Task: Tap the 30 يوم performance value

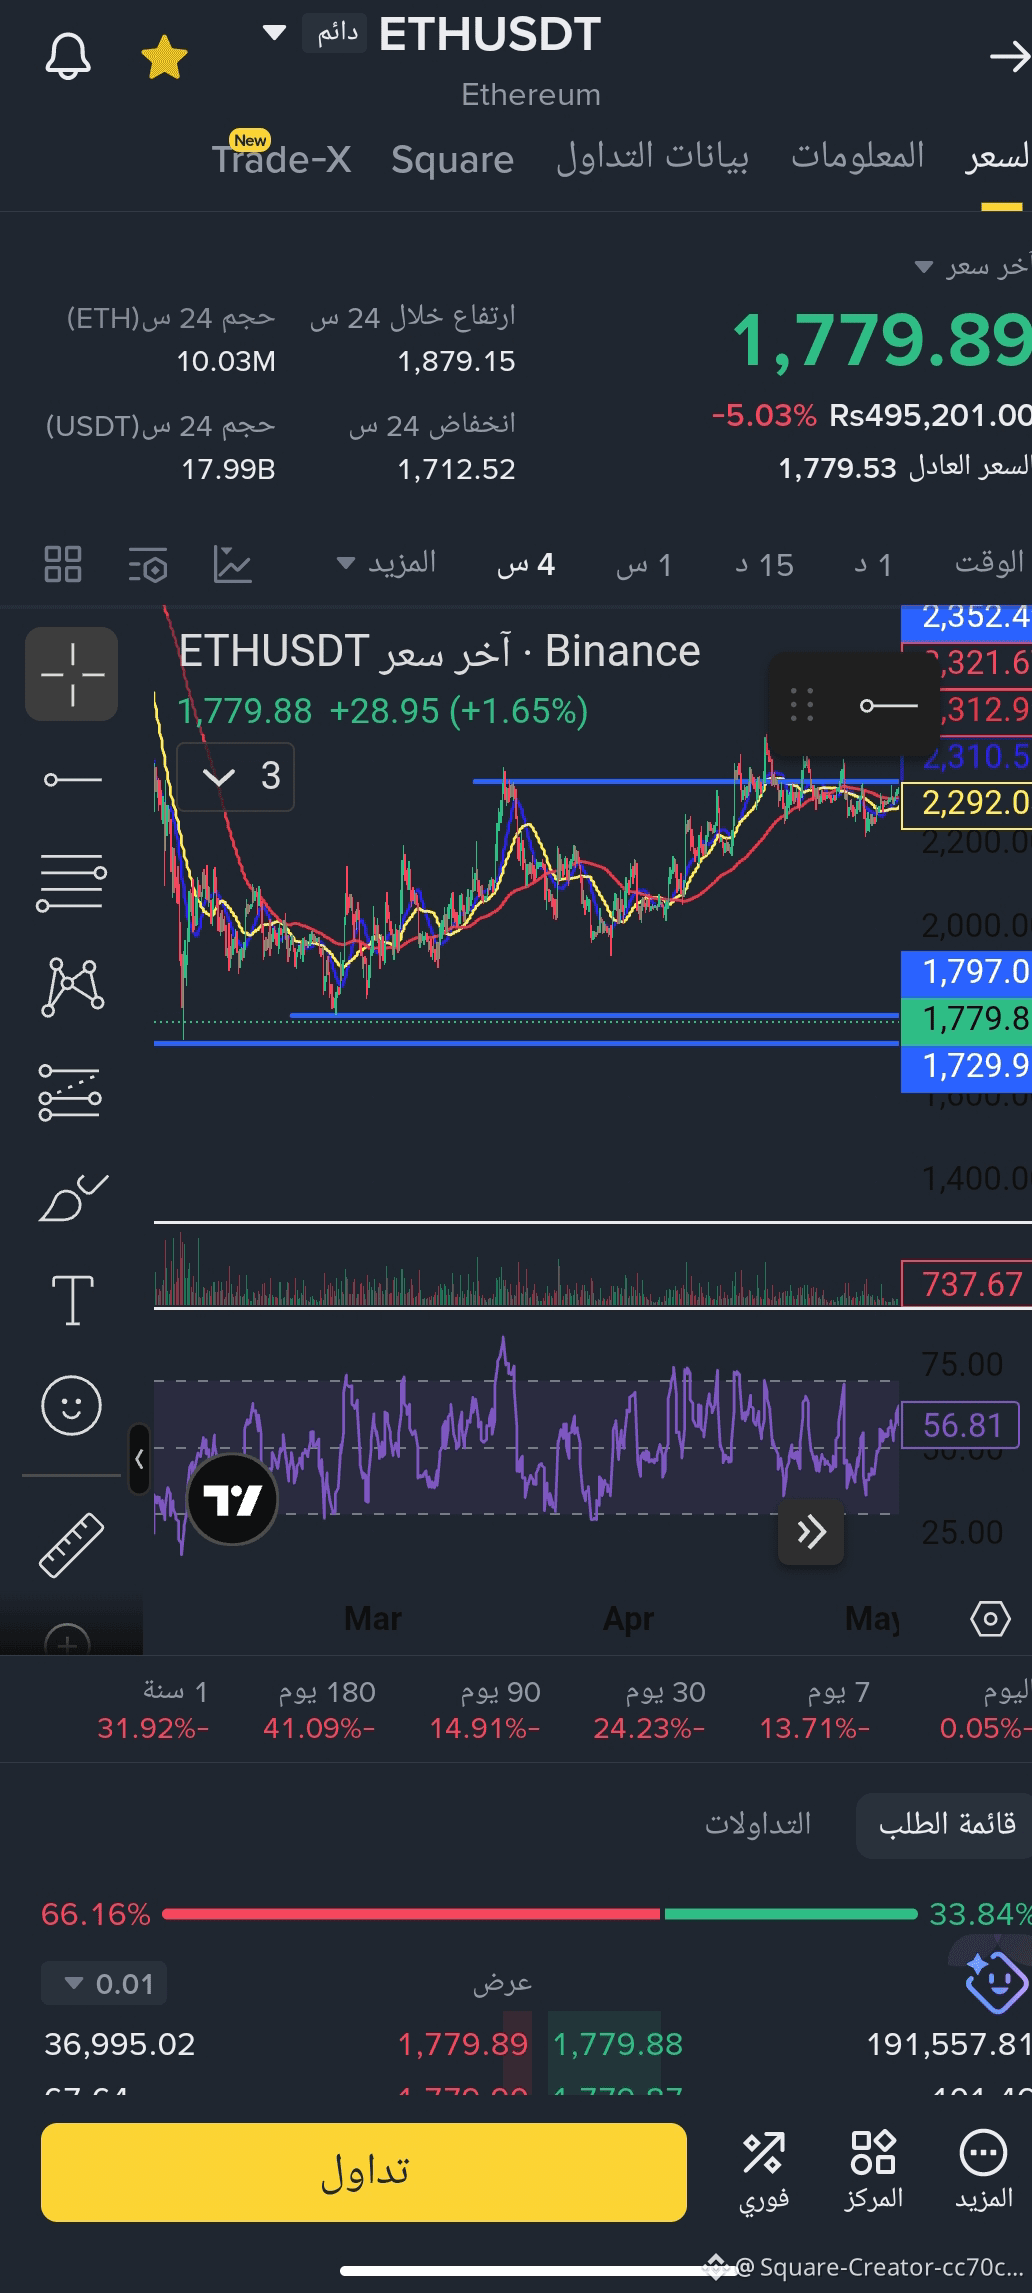Action: (x=650, y=1728)
